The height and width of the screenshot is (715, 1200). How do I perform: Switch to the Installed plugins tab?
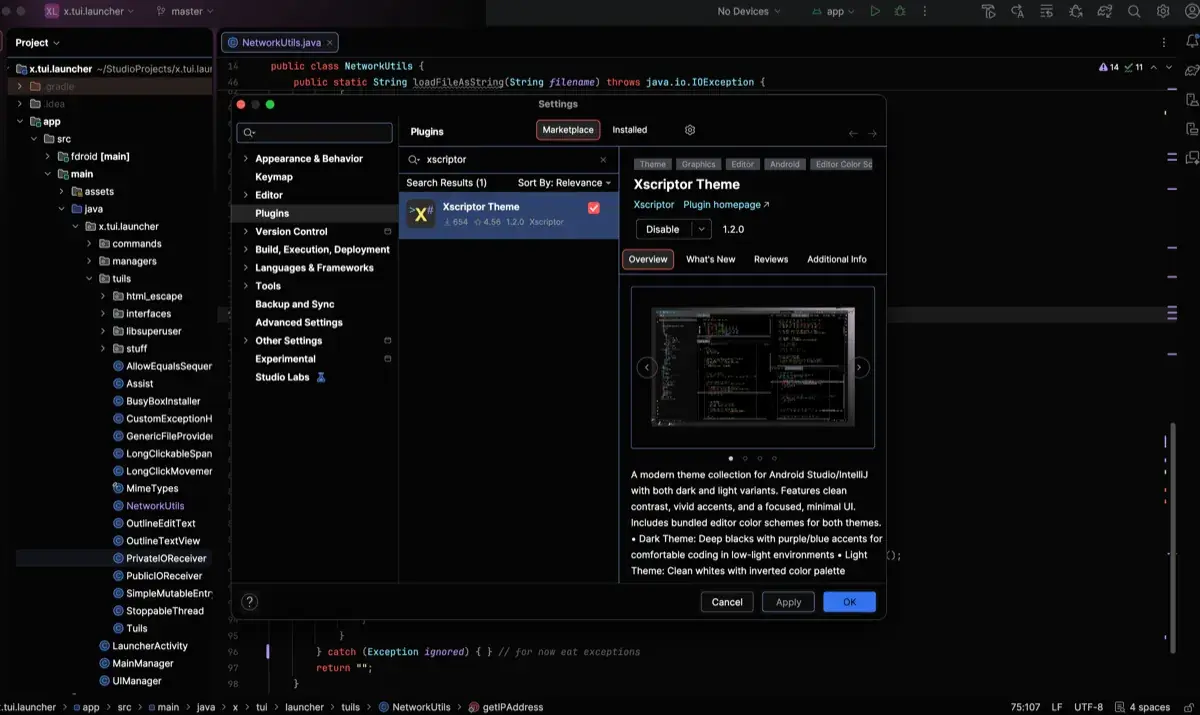tap(630, 130)
